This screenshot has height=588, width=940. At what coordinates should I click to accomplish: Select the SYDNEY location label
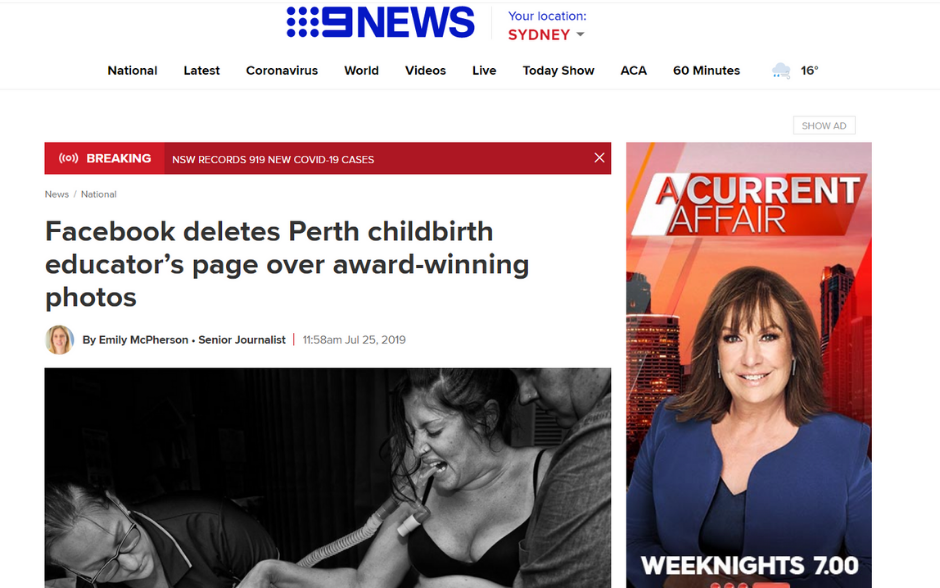pyautogui.click(x=539, y=35)
